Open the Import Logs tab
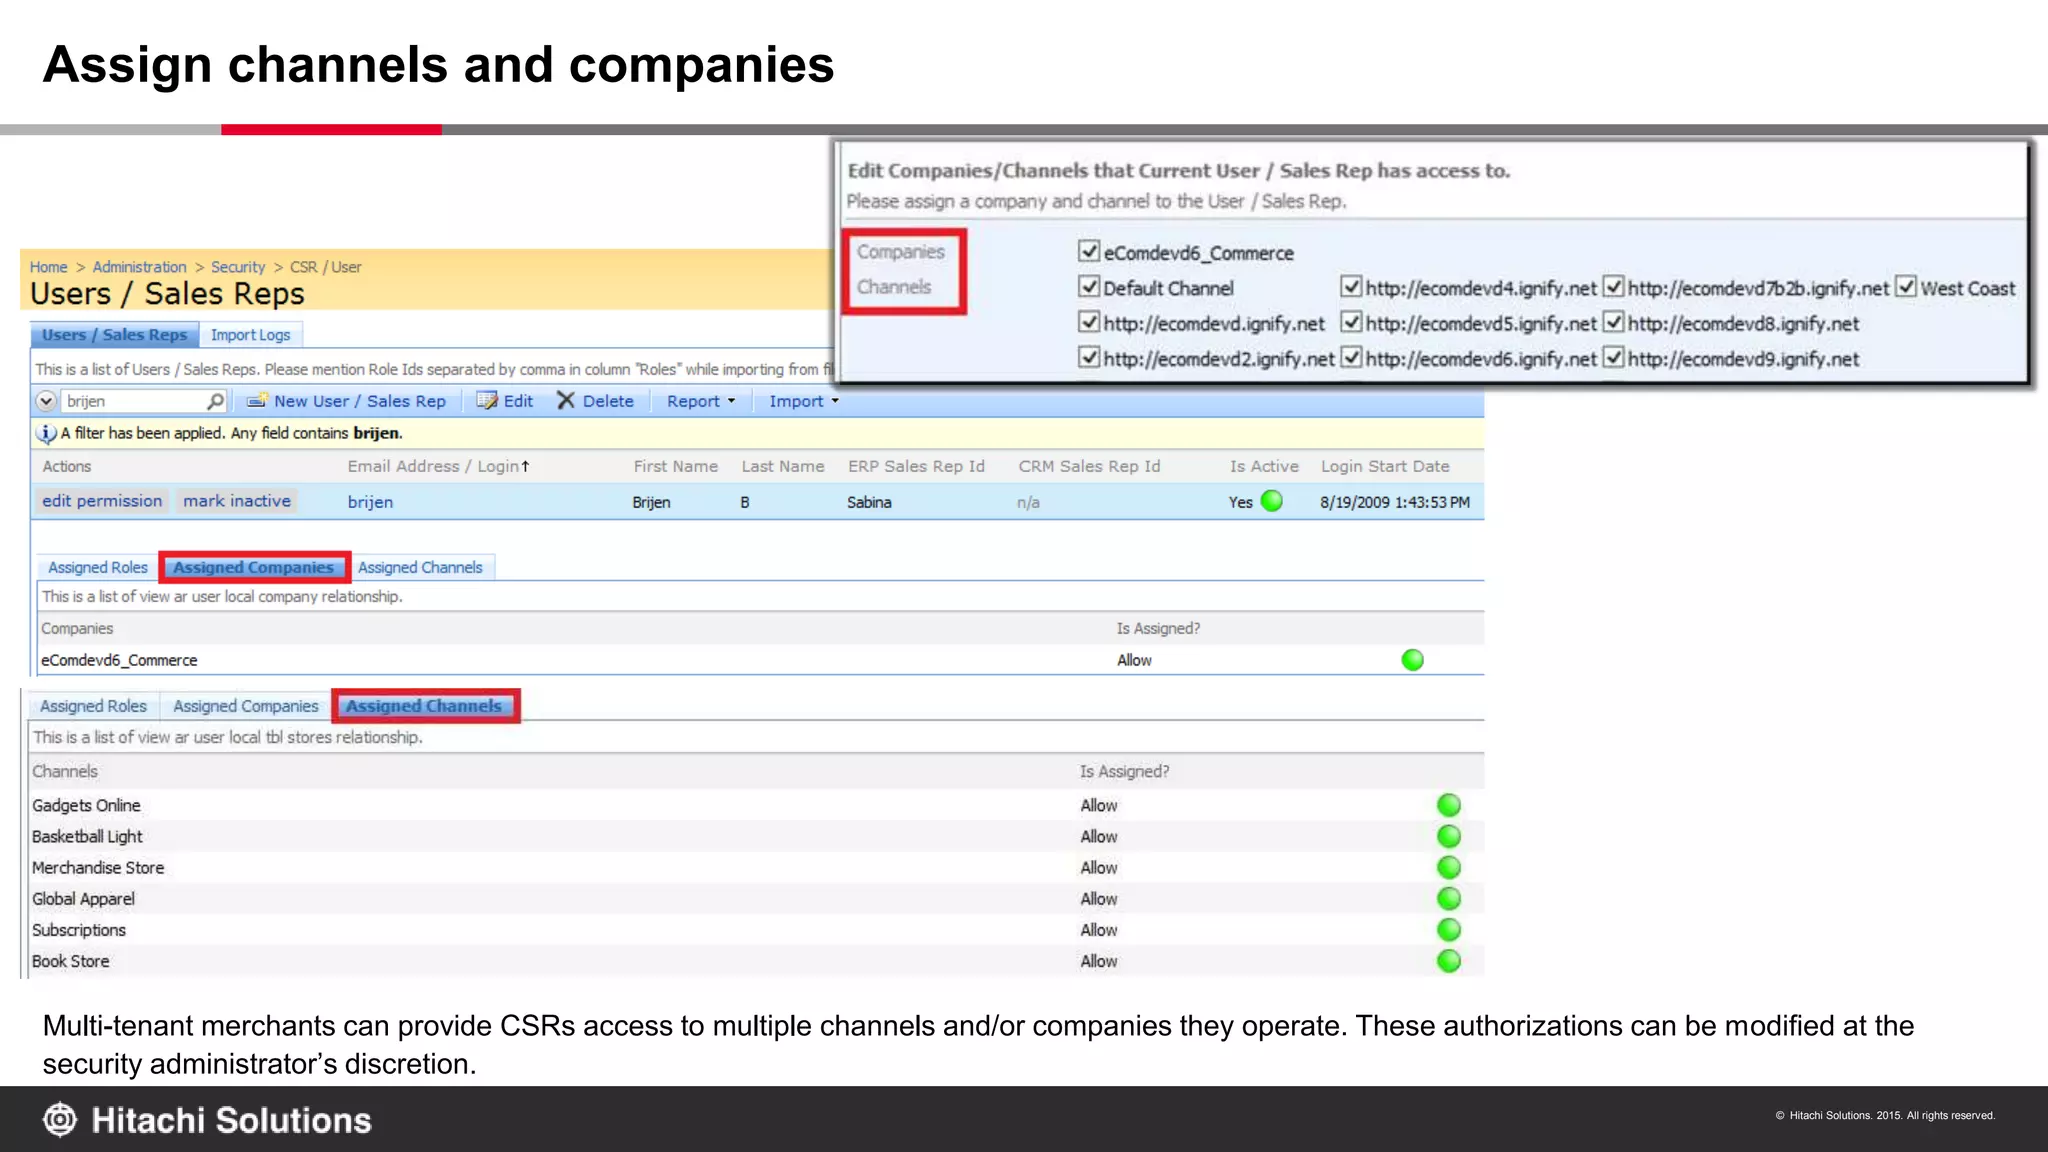Viewport: 2048px width, 1152px height. tap(250, 335)
